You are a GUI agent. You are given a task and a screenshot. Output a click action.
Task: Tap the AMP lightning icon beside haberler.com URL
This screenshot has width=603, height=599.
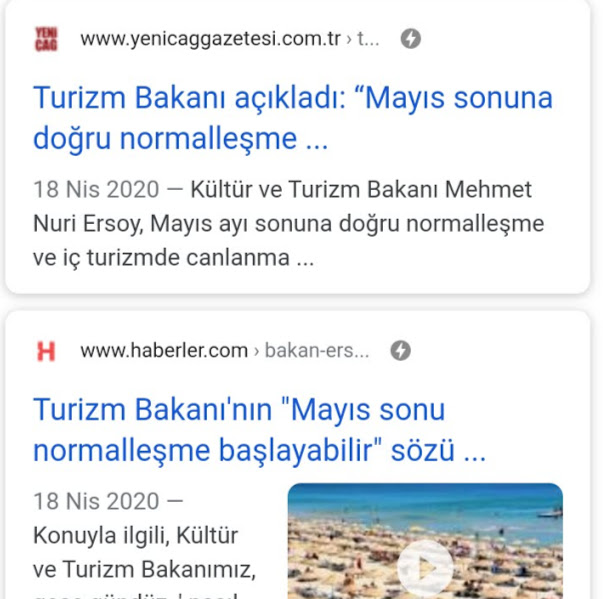click(x=400, y=351)
